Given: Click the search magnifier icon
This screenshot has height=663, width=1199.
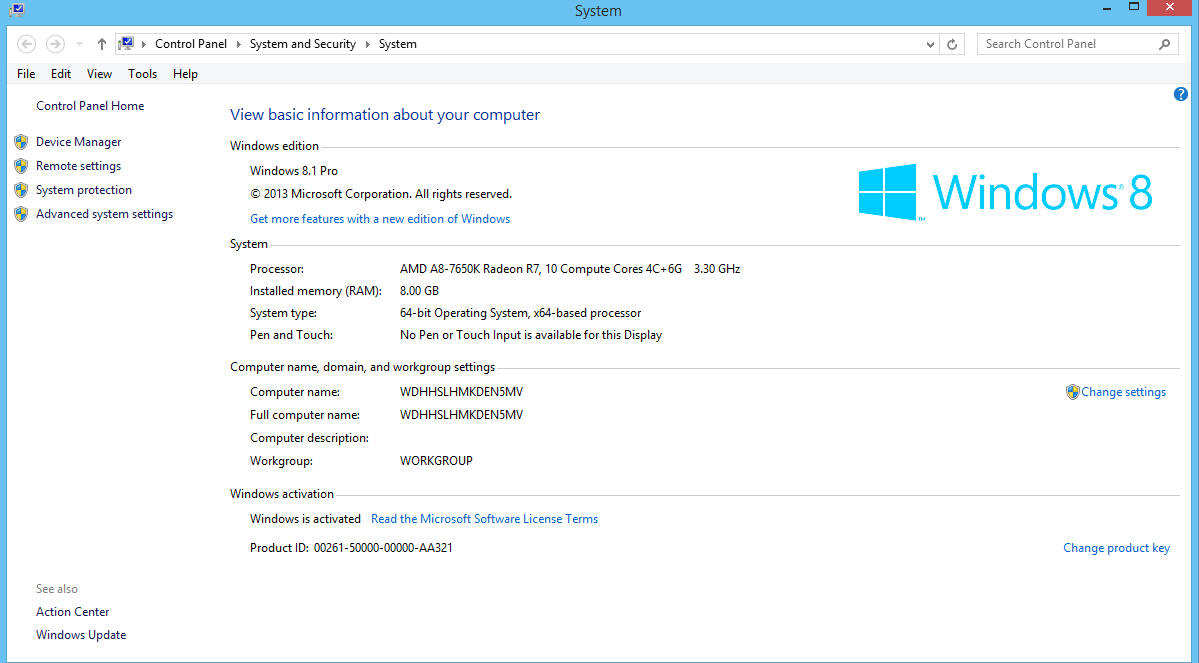Looking at the screenshot, I should pos(1164,44).
